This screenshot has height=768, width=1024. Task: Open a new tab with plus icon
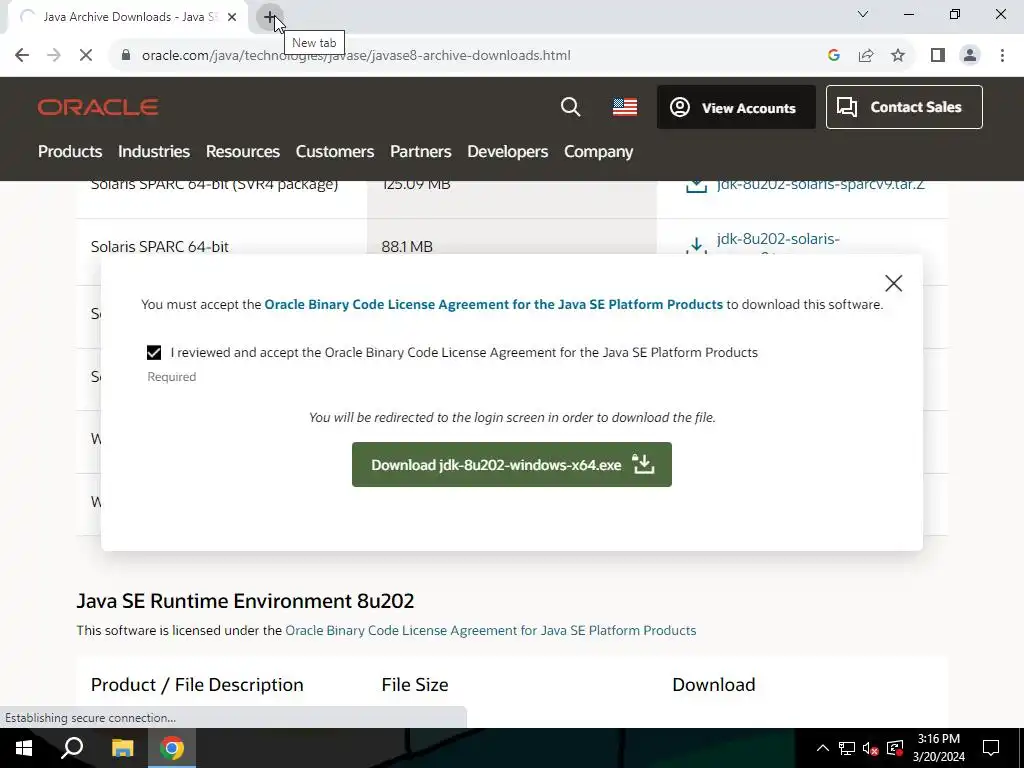269,17
